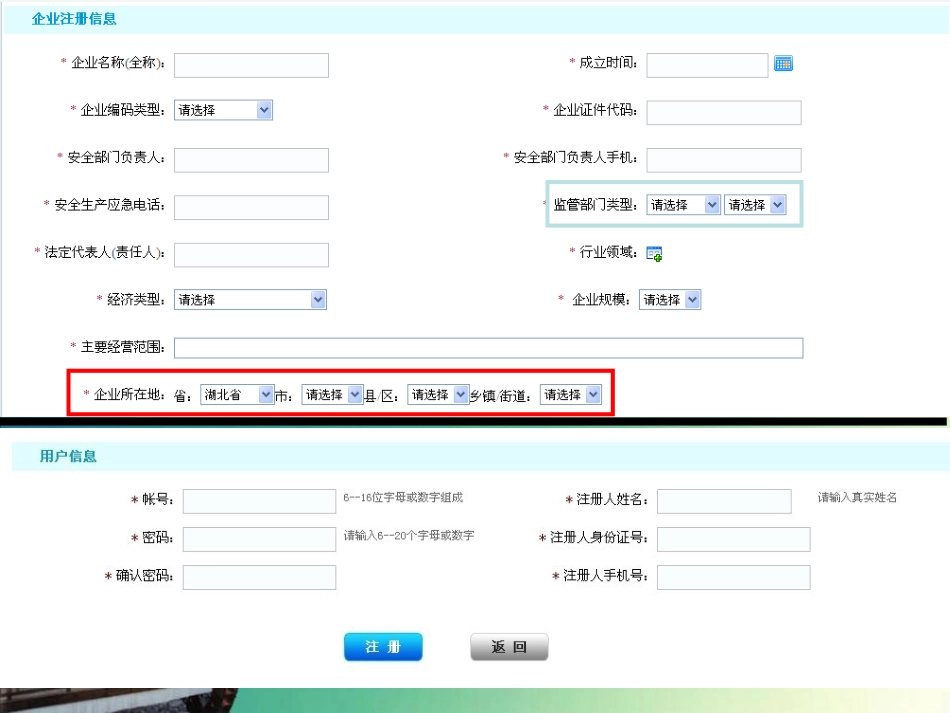Screen dimensions: 950x713
Task: Click the 企业所在地 label
Action: (x=129, y=394)
